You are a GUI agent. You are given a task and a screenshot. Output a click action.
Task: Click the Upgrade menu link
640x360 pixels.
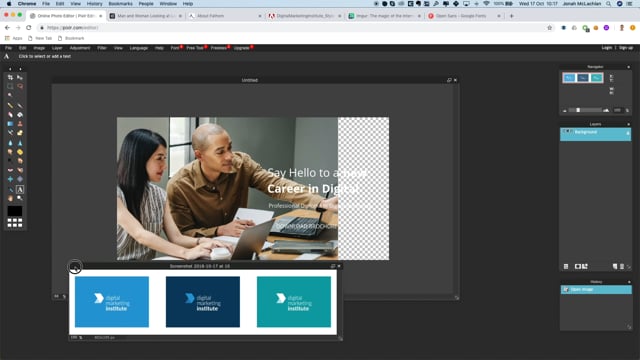pyautogui.click(x=242, y=48)
